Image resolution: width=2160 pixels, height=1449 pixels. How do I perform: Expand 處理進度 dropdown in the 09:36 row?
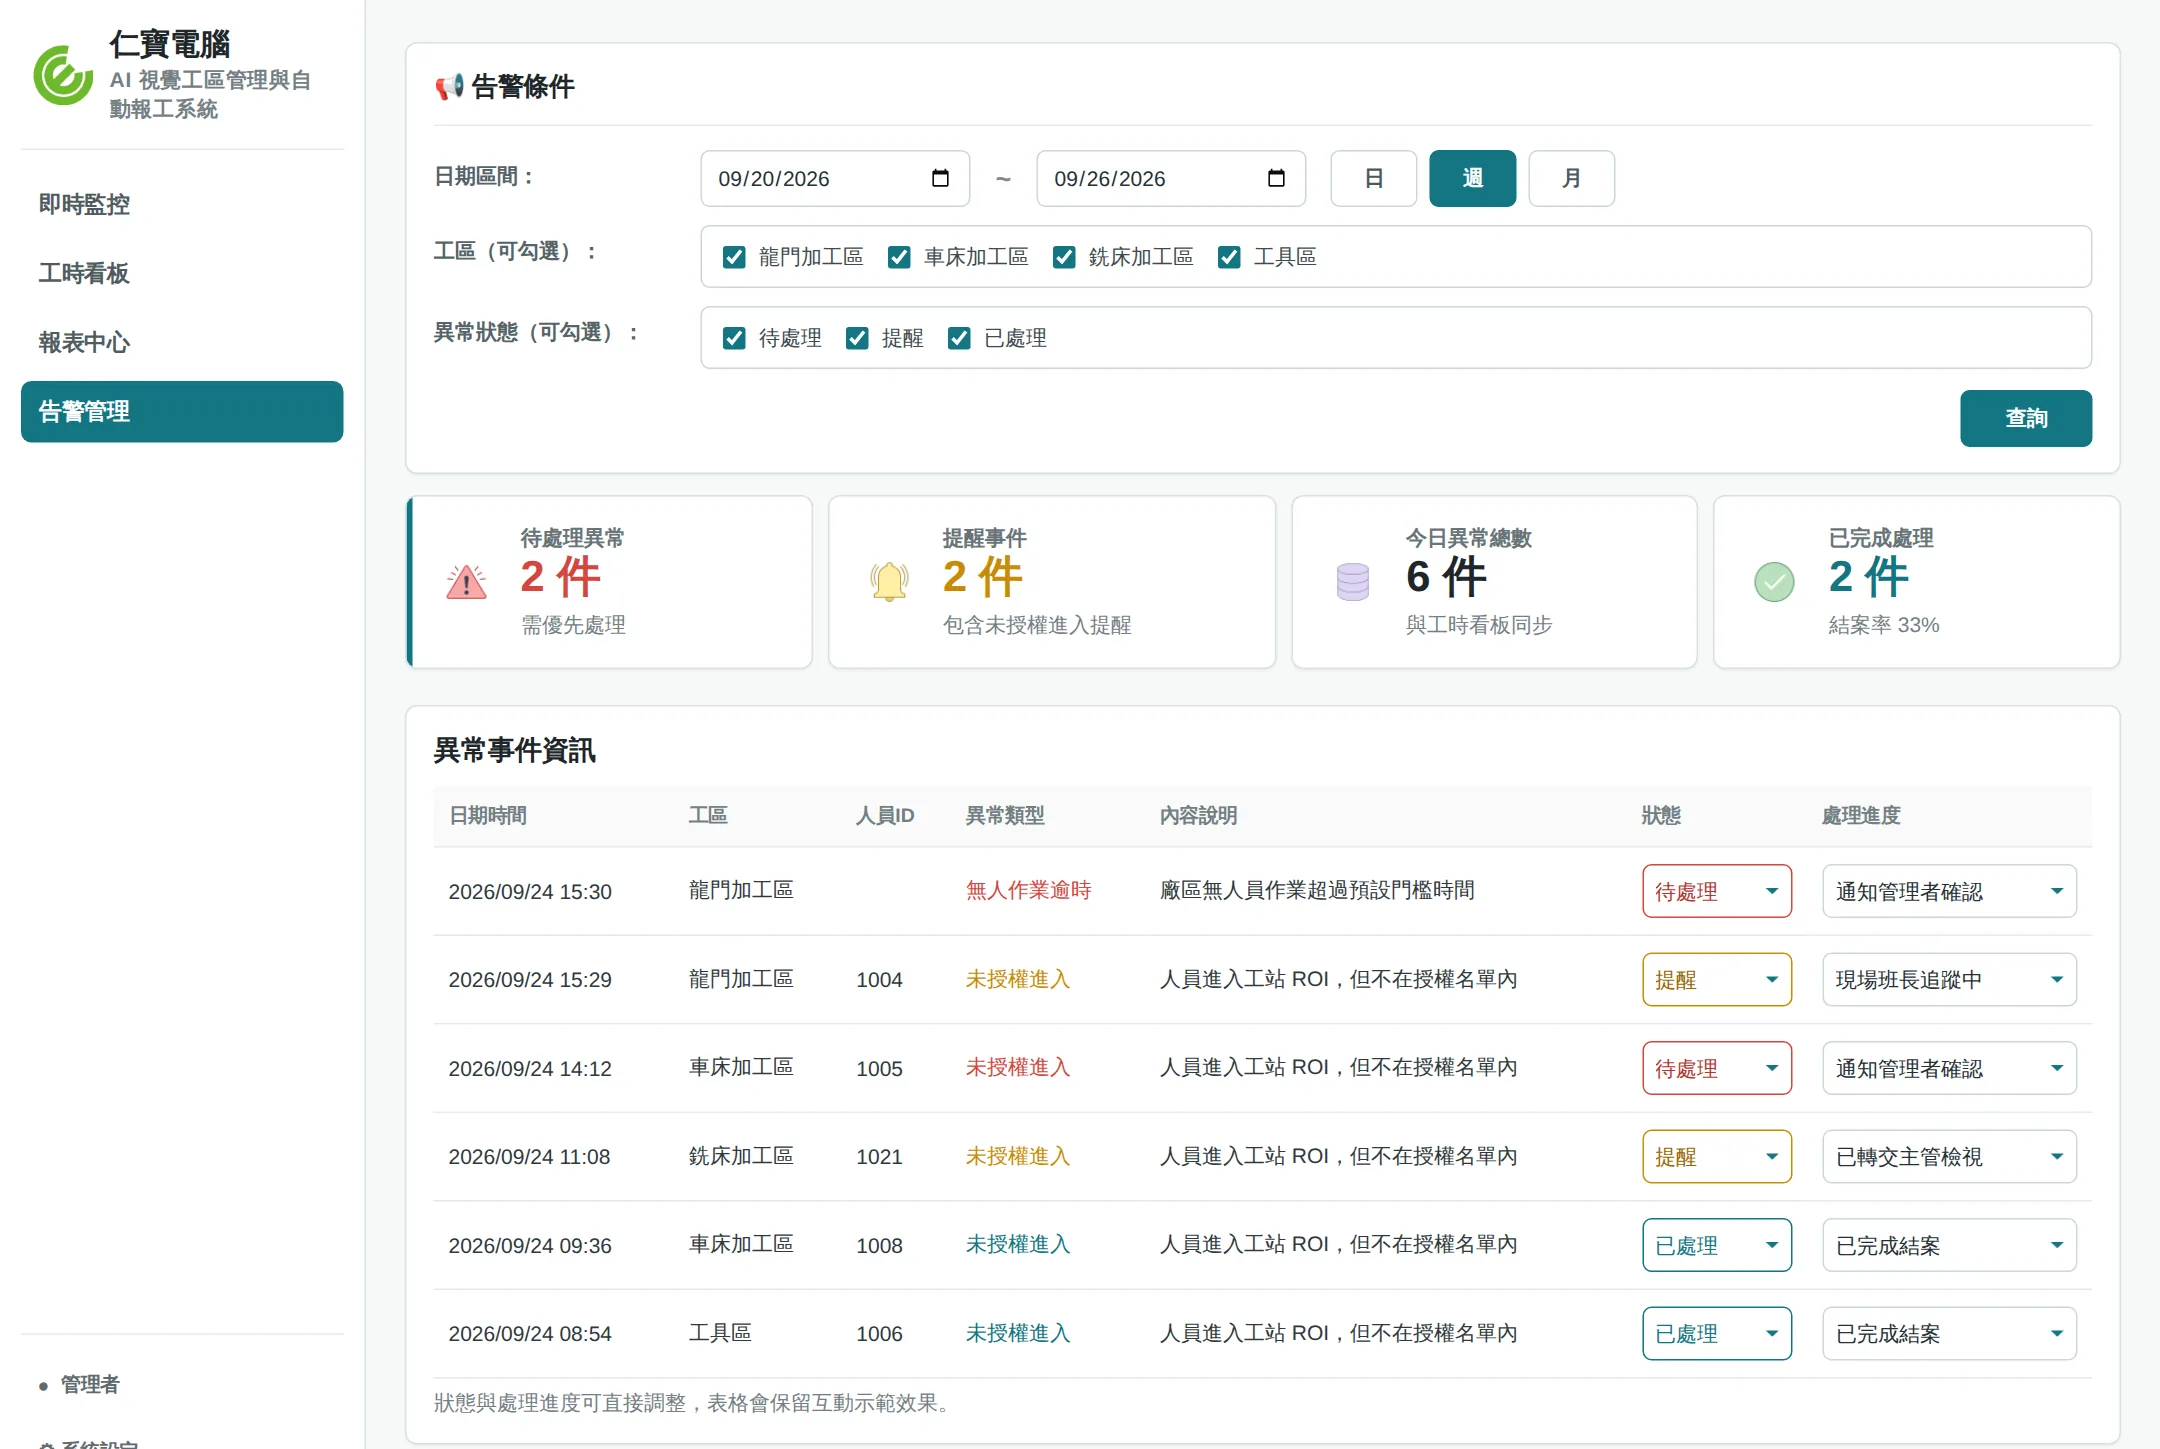point(1949,1245)
